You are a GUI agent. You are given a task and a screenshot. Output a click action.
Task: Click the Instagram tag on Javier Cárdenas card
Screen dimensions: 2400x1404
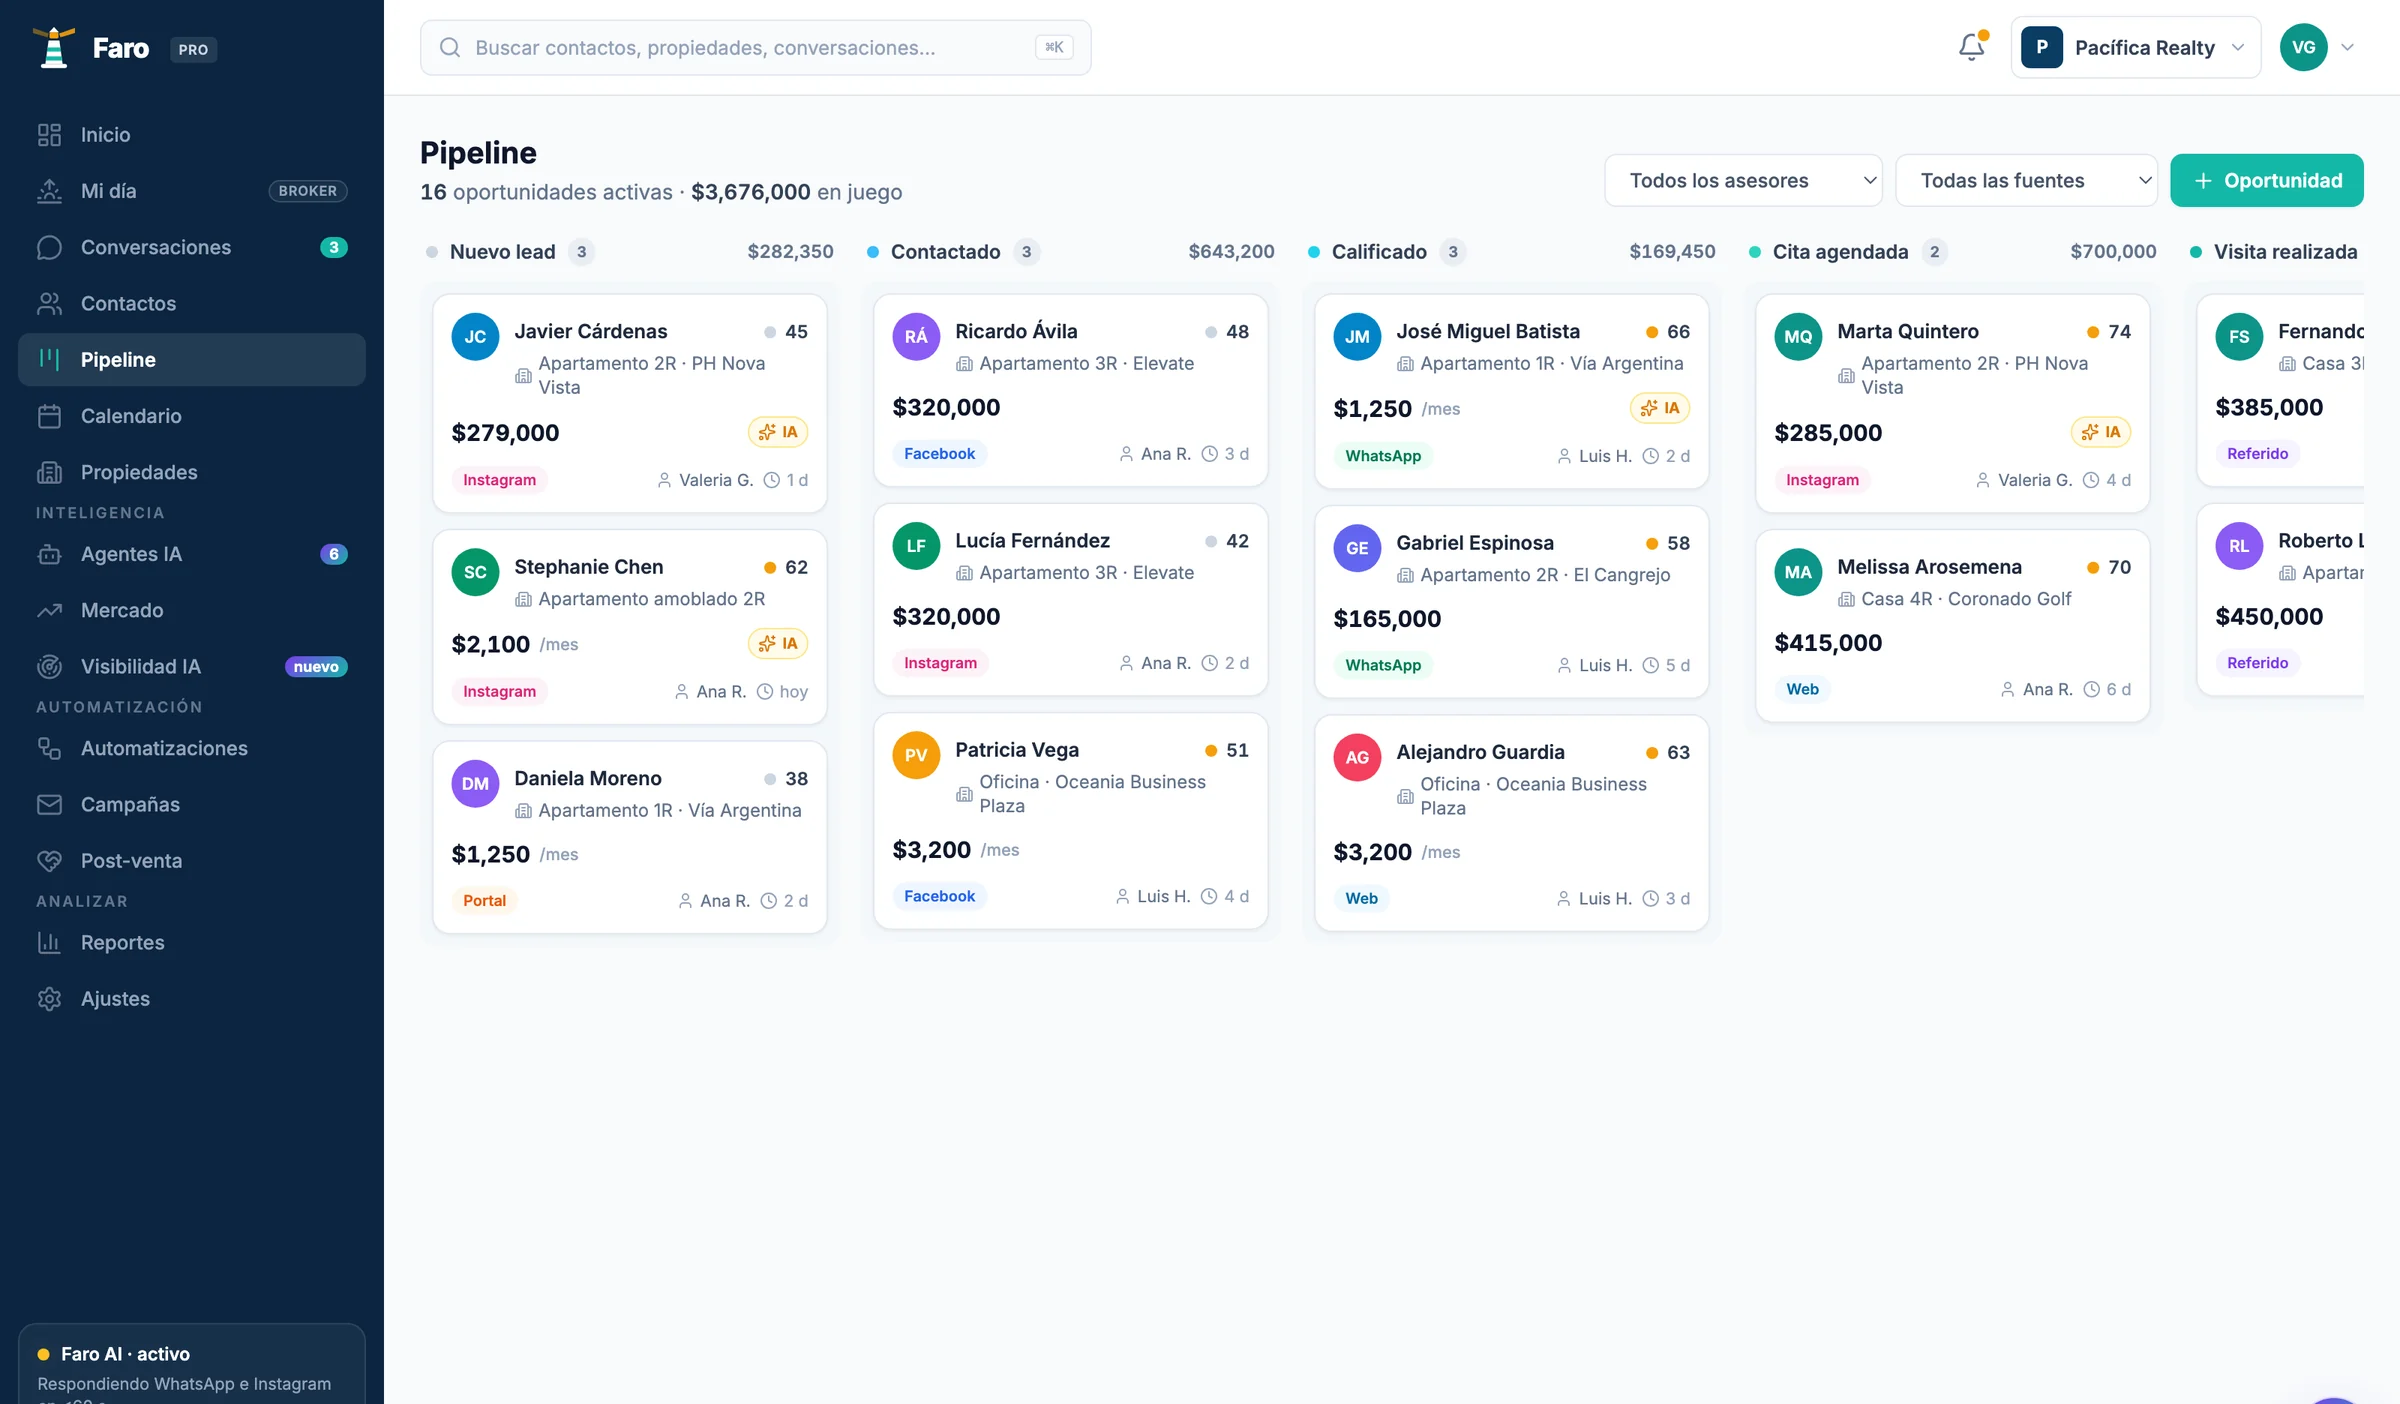(500, 480)
